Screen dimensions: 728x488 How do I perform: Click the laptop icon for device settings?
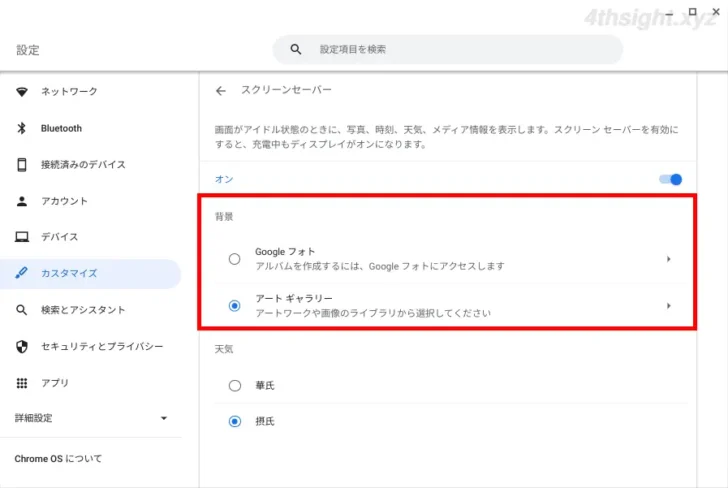(22, 237)
